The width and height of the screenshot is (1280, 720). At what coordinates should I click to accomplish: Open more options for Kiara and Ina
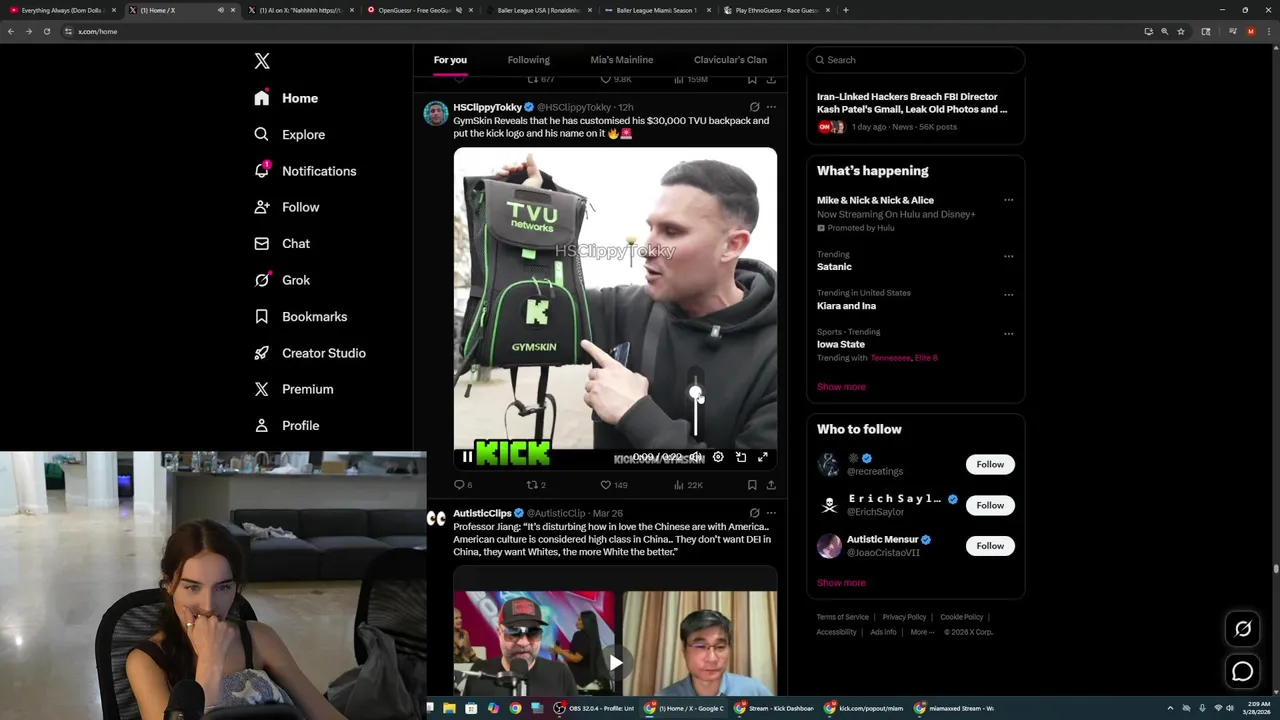1008,295
